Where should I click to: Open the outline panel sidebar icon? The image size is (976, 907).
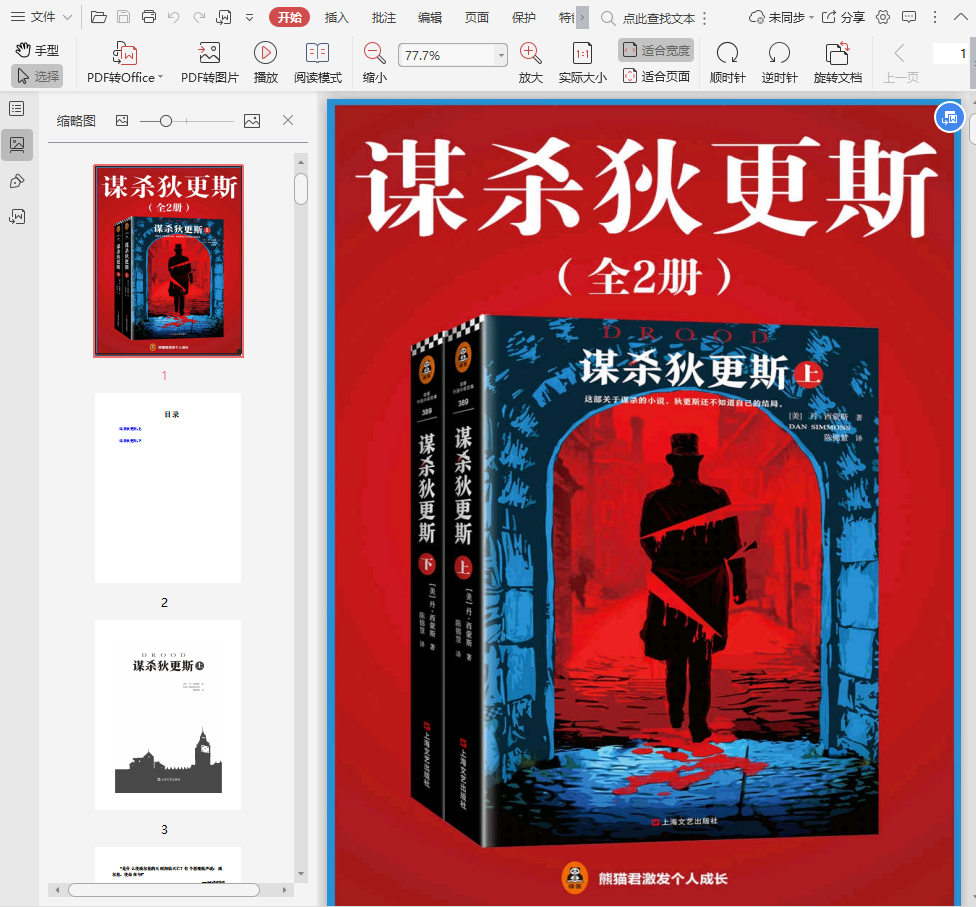pyautogui.click(x=17, y=109)
